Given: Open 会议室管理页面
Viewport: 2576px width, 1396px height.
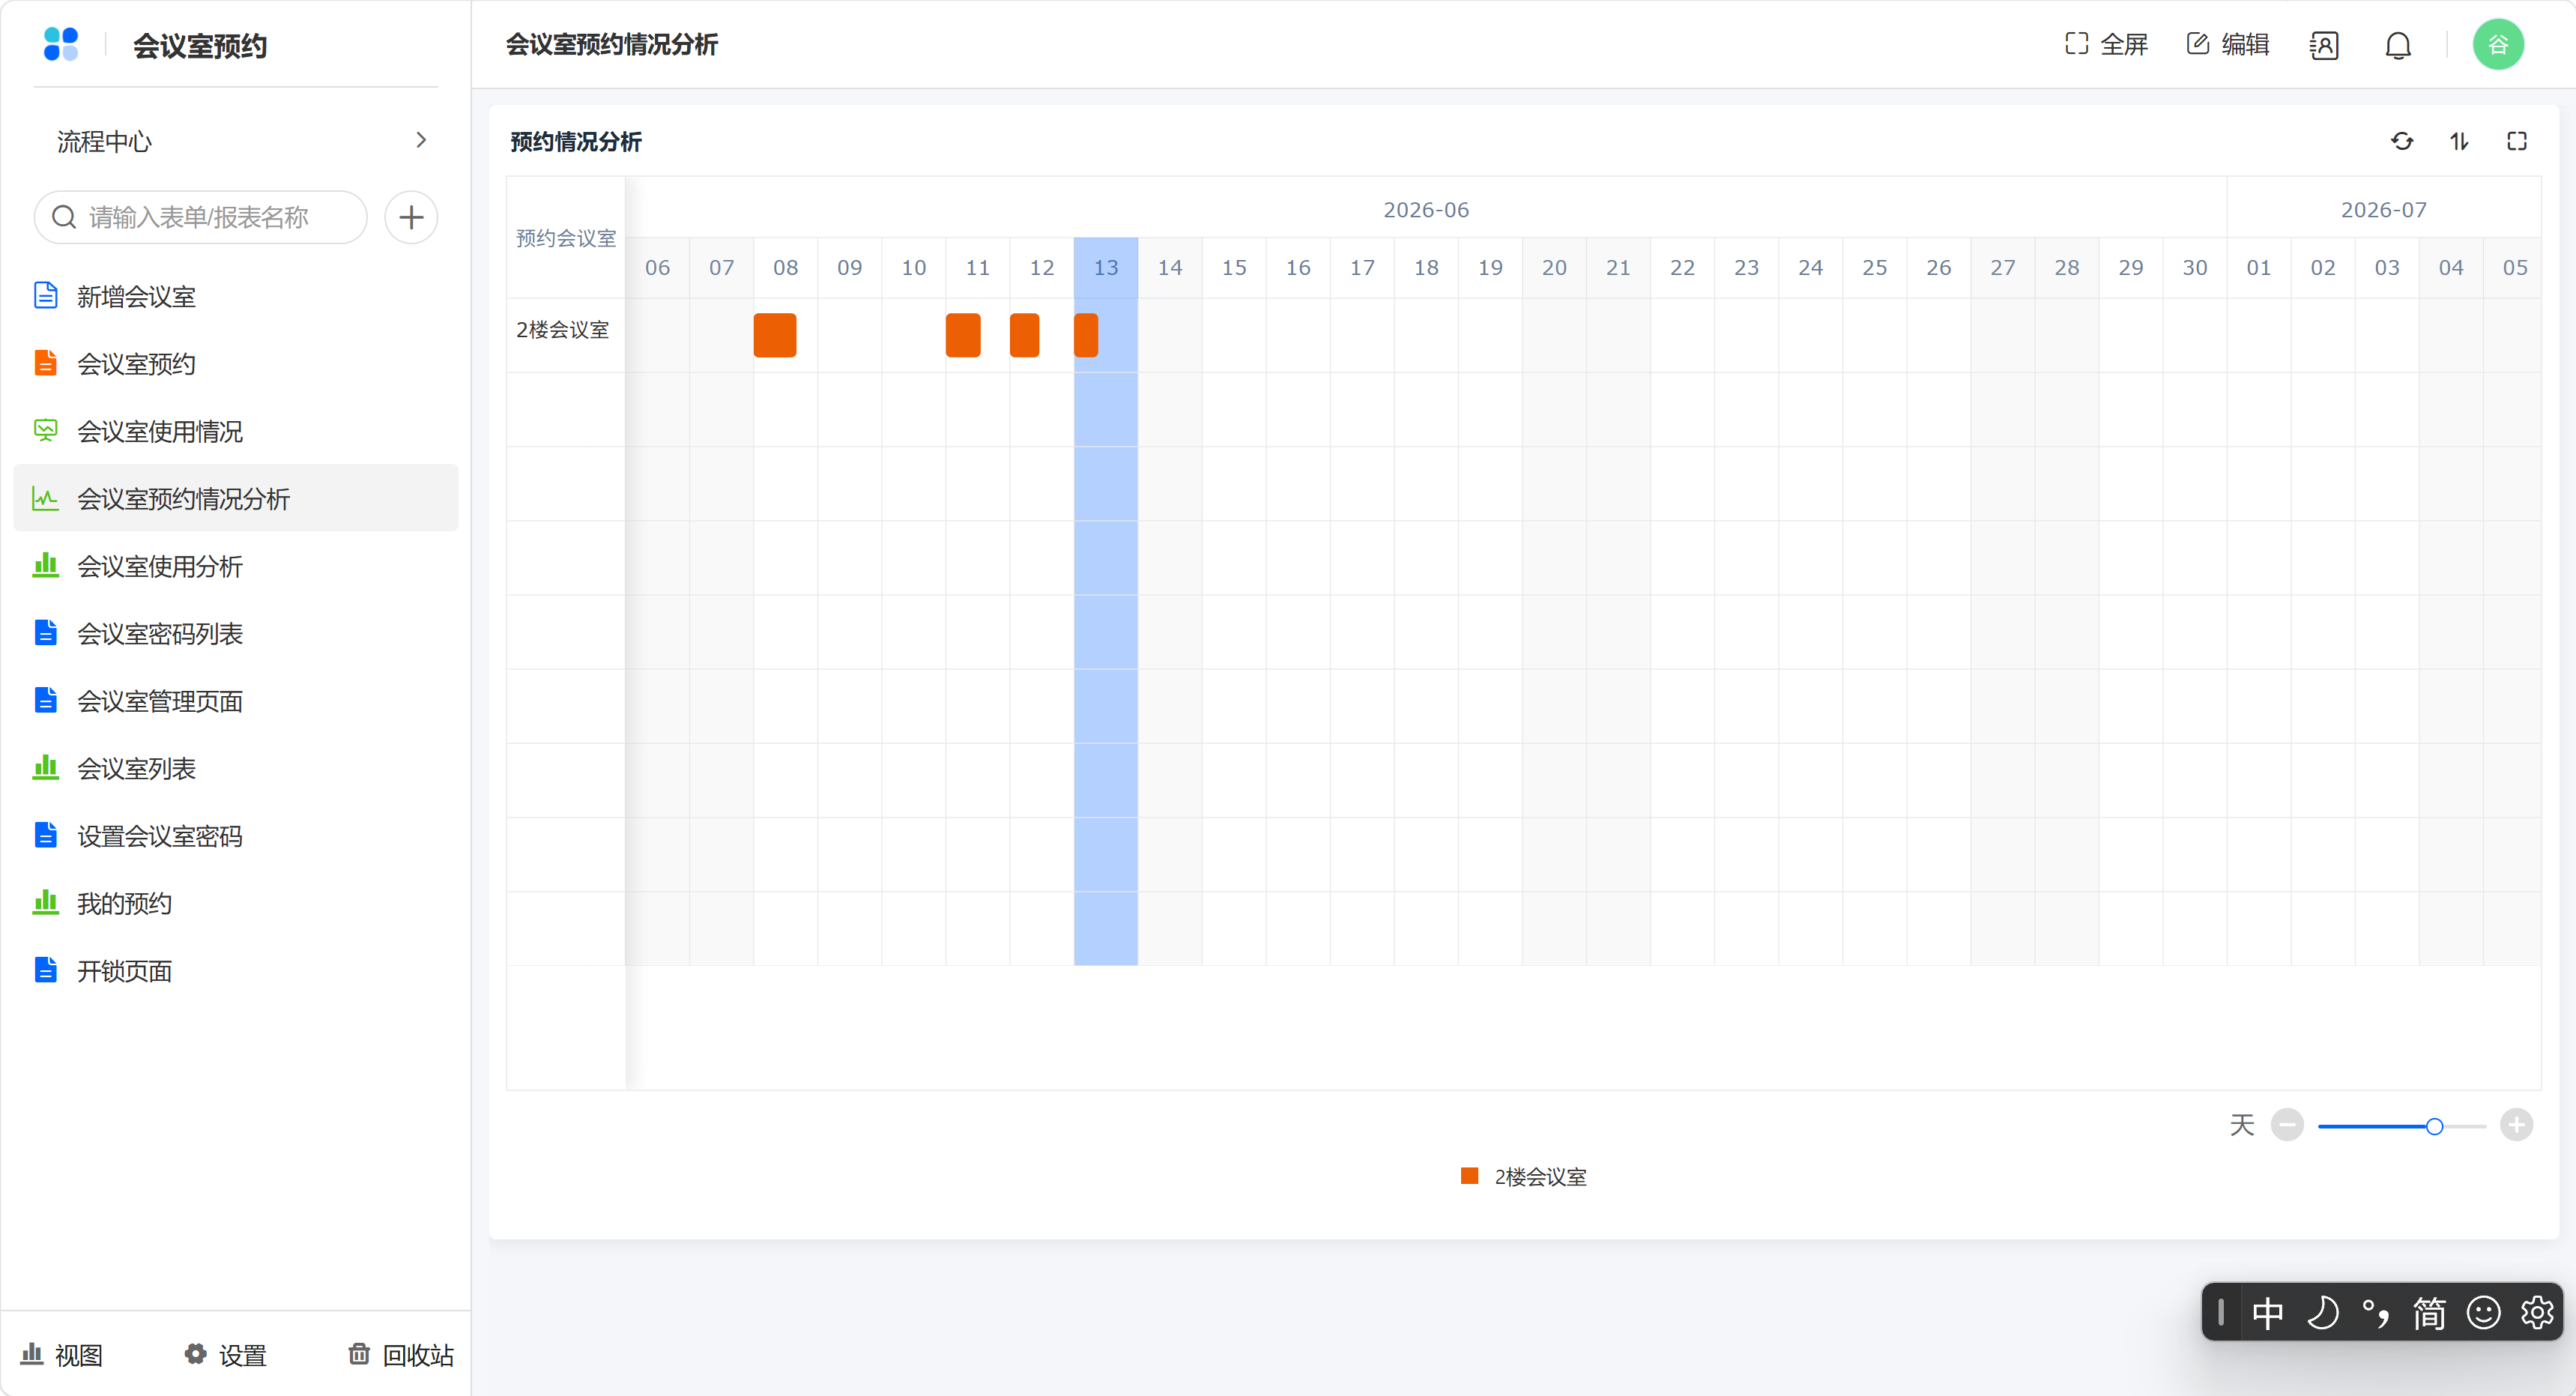Looking at the screenshot, I should tap(236, 701).
